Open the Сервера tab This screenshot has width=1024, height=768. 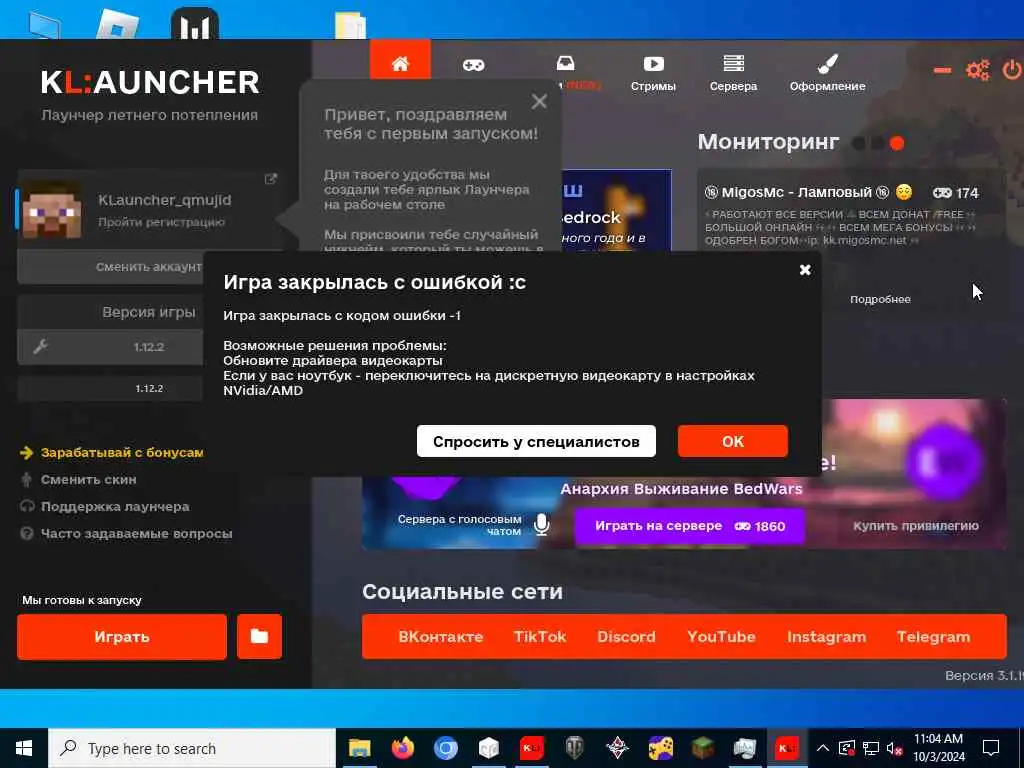point(733,72)
